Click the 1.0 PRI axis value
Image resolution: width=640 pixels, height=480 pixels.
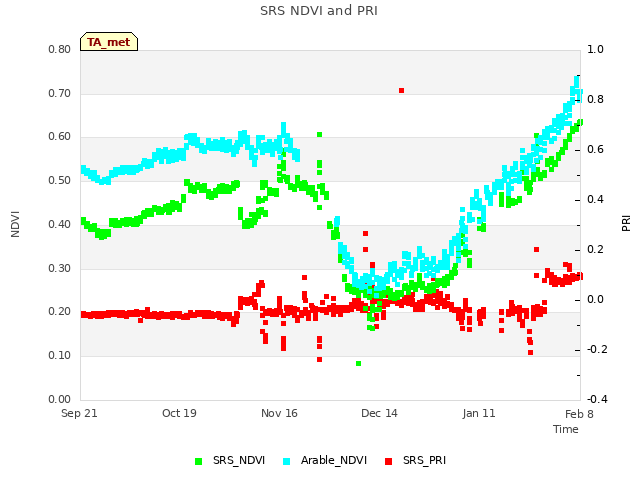point(595,50)
